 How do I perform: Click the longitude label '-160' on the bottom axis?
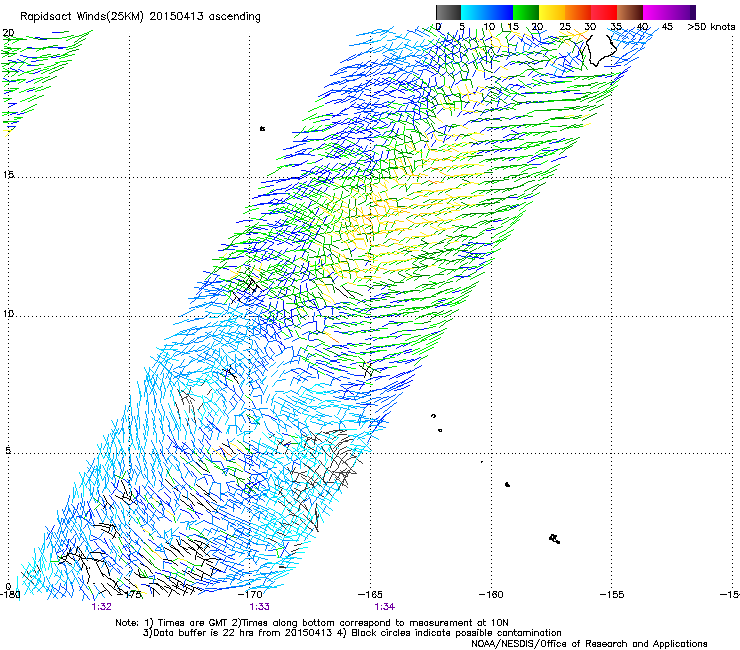point(491,594)
